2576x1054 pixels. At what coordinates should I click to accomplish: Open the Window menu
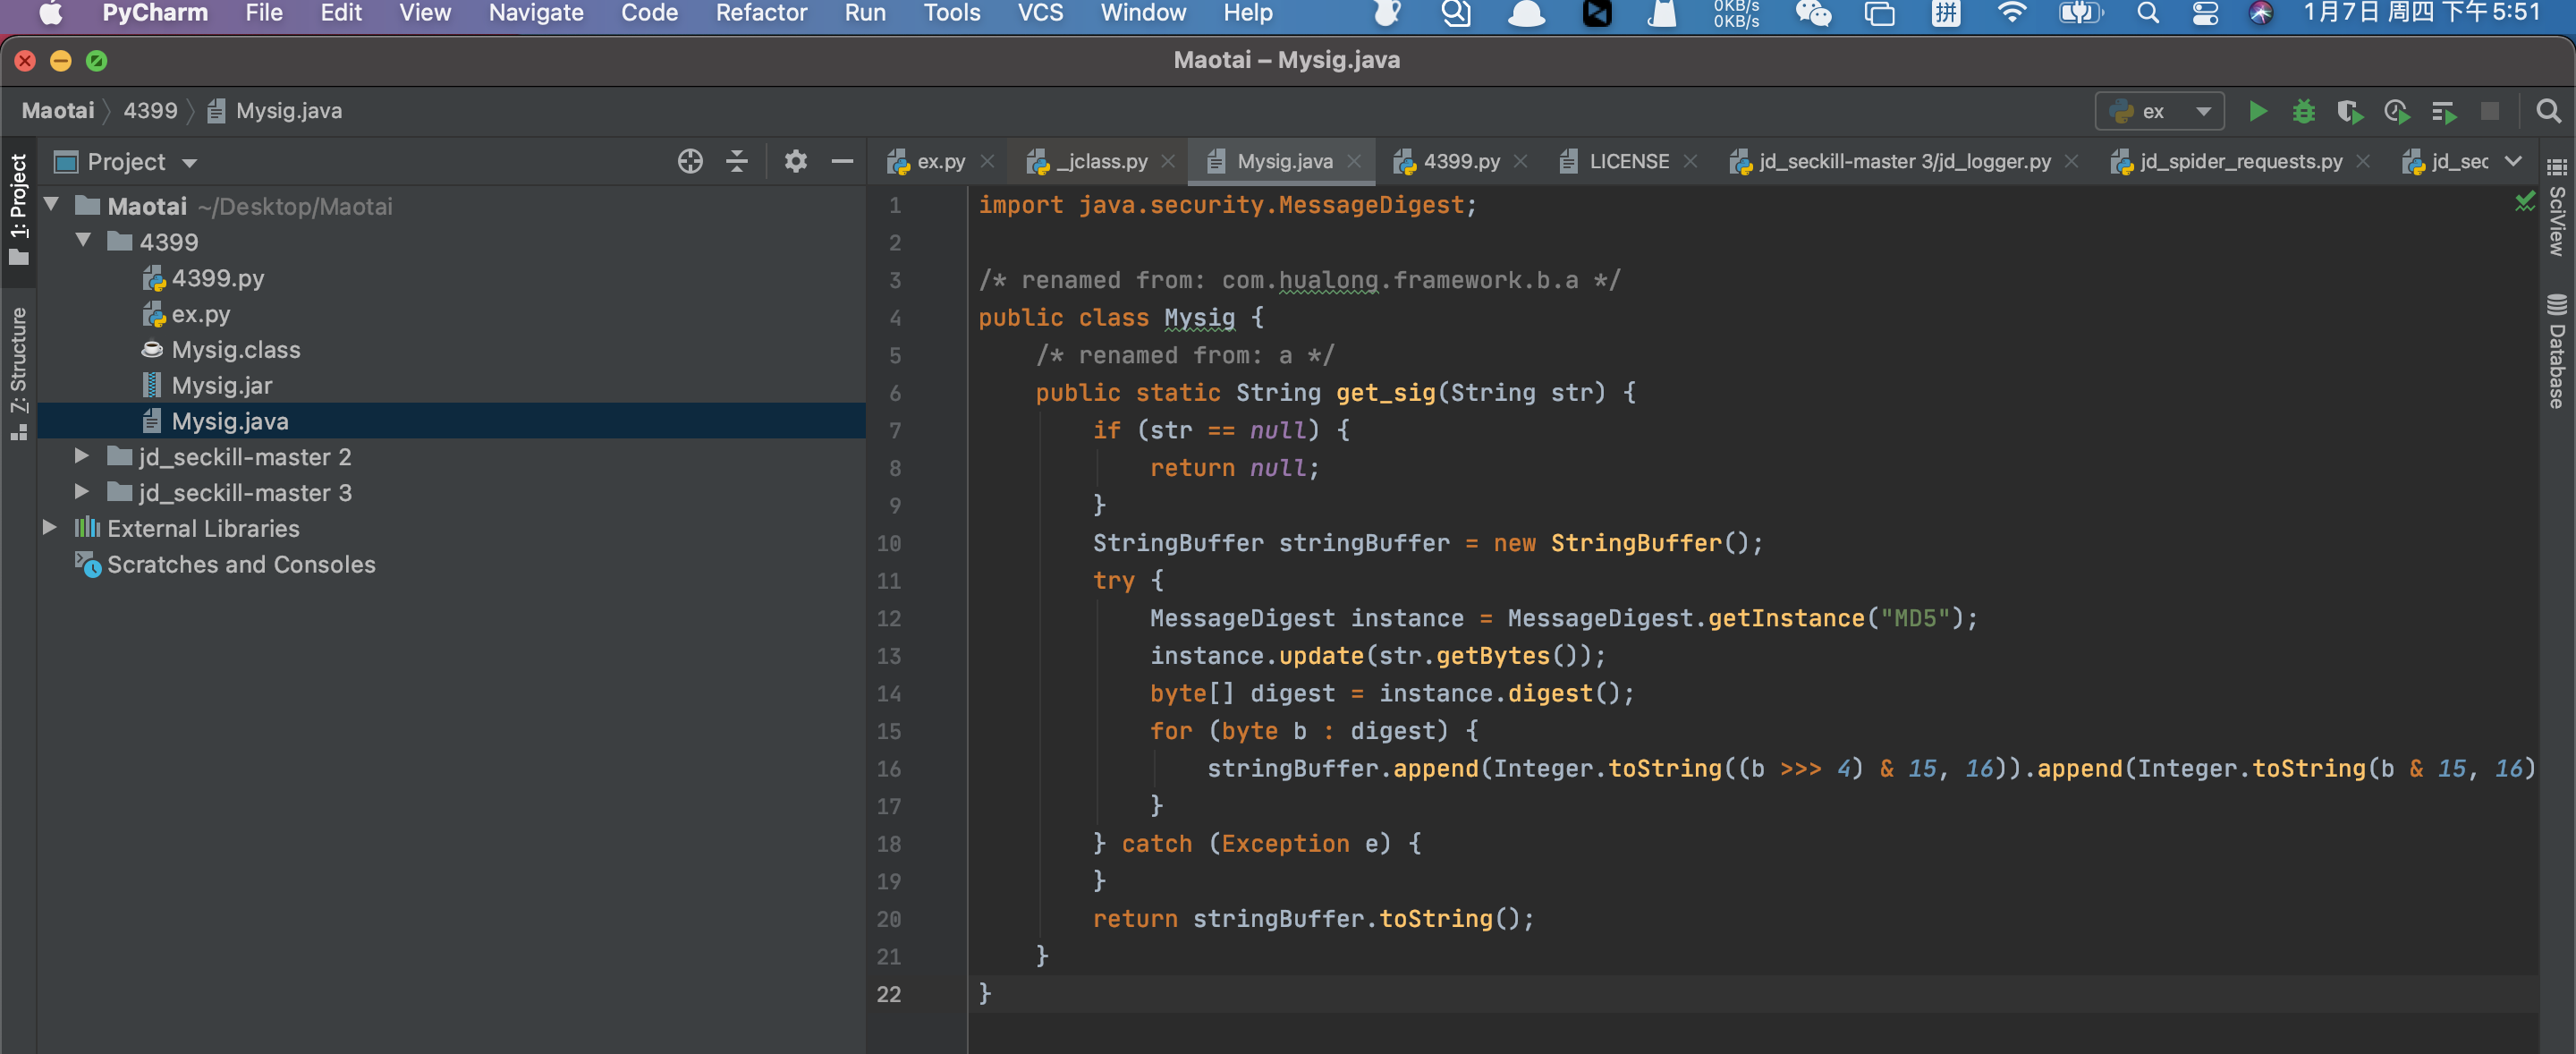pyautogui.click(x=1142, y=13)
